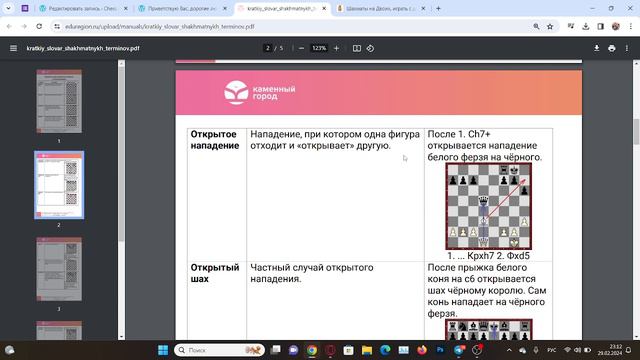Click the document vertical scrollbar thumb
Image resolution: width=640 pixels, height=360 pixels.
(636, 131)
